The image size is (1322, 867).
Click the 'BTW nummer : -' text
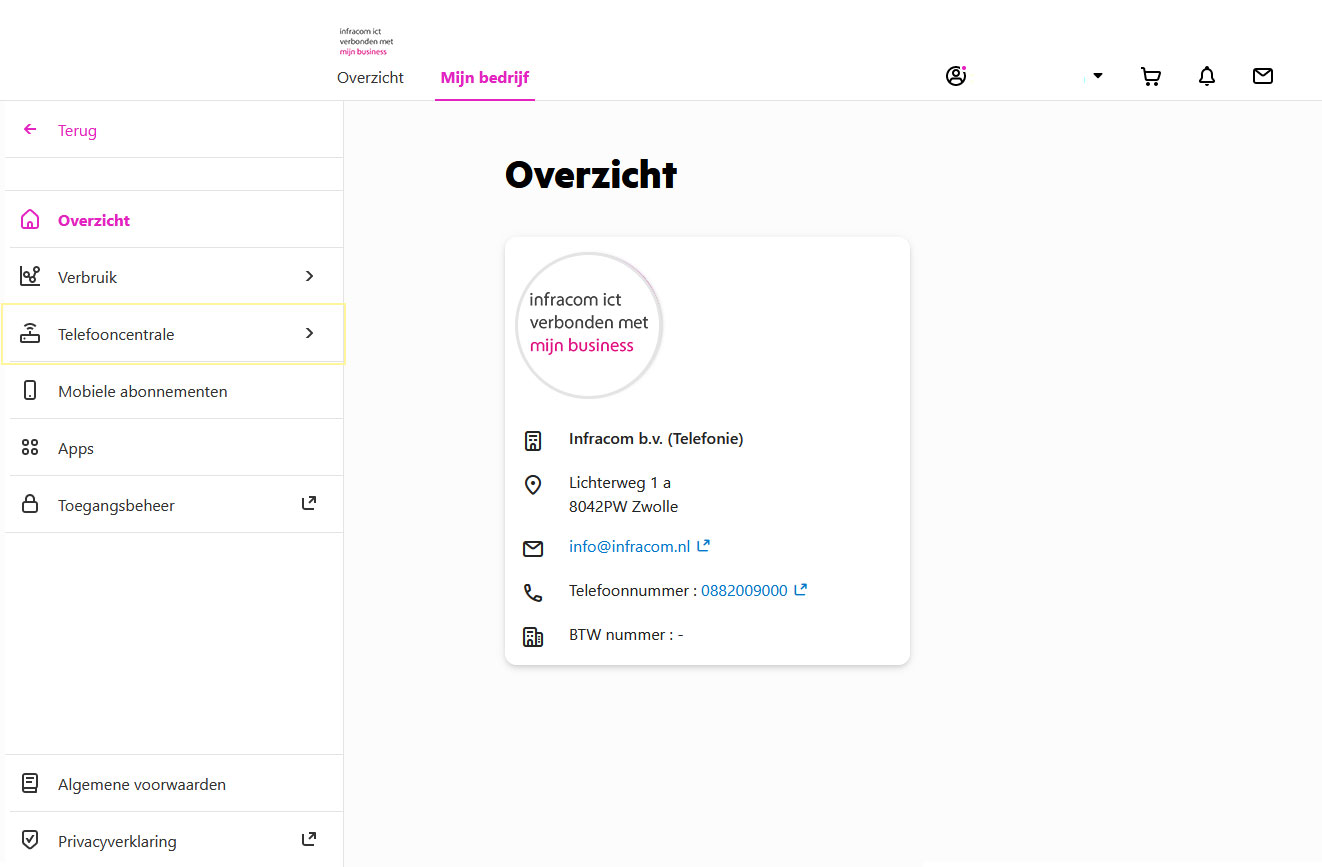pos(626,634)
